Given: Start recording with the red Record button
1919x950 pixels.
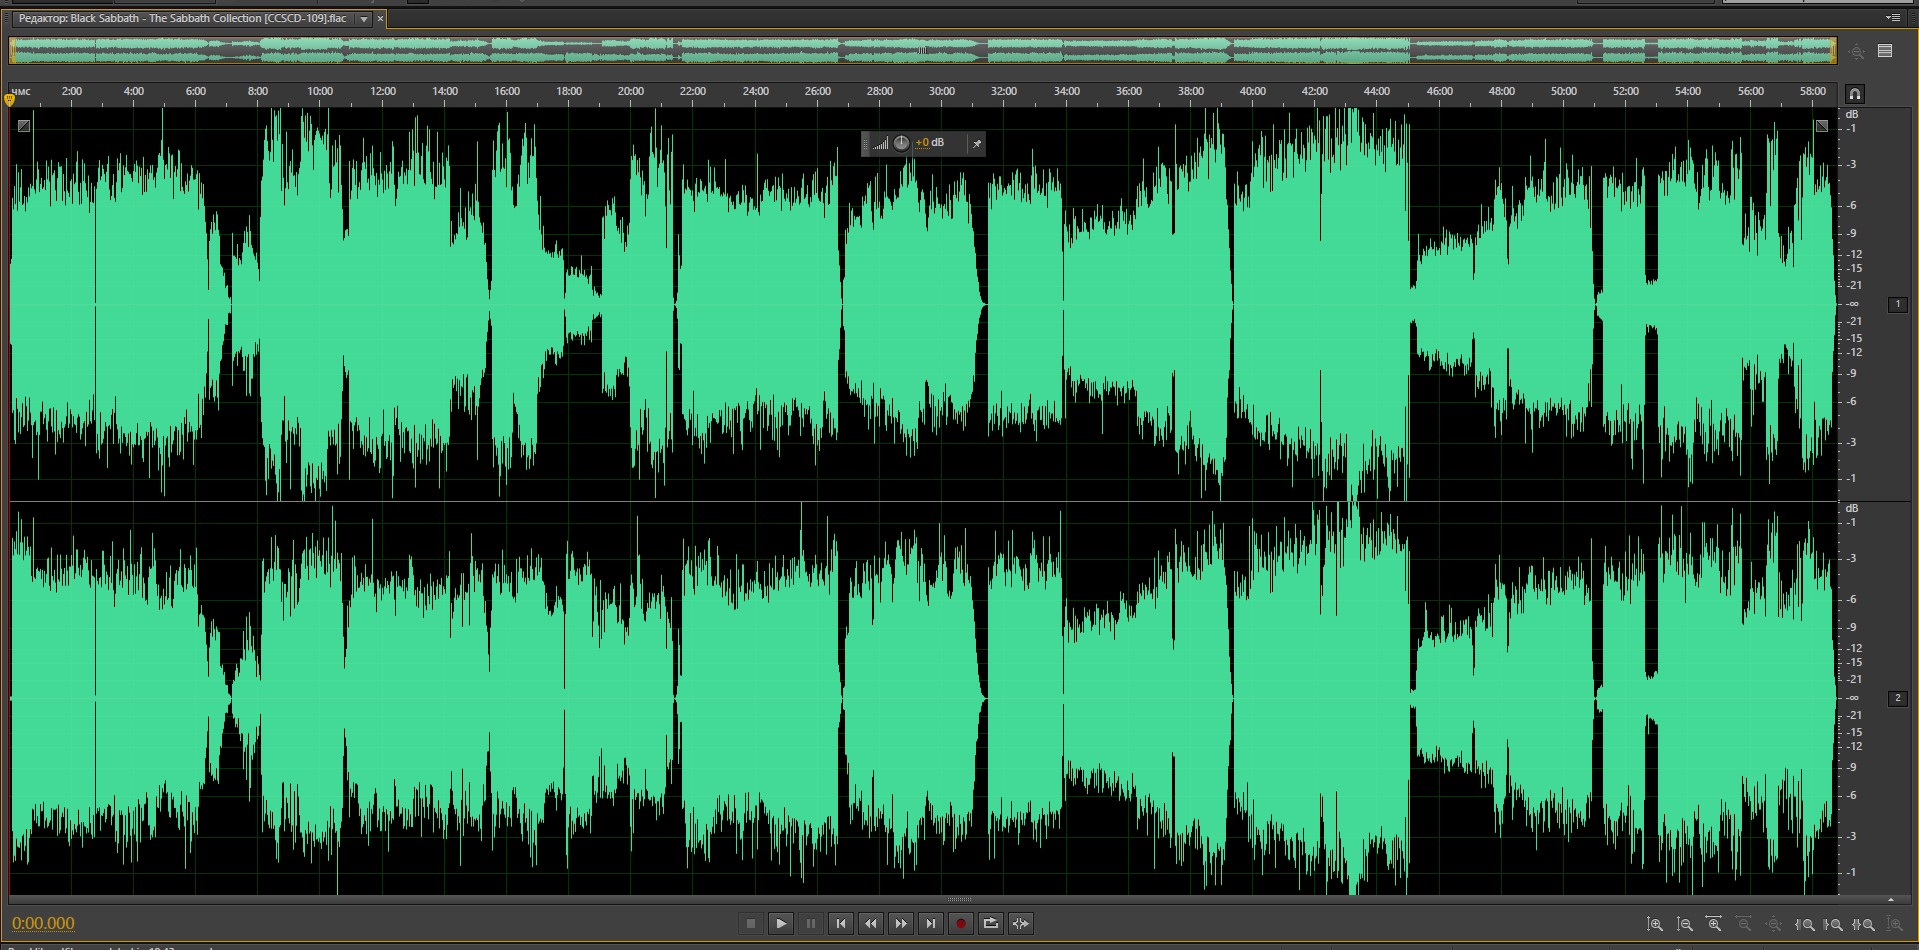Looking at the screenshot, I should pos(960,923).
